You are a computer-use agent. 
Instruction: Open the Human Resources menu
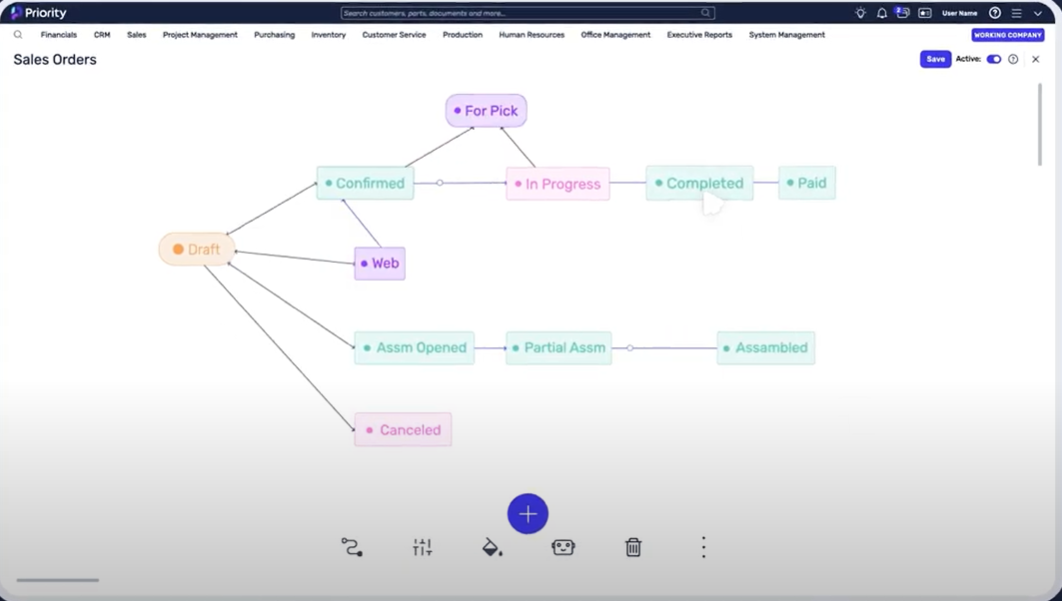click(532, 35)
